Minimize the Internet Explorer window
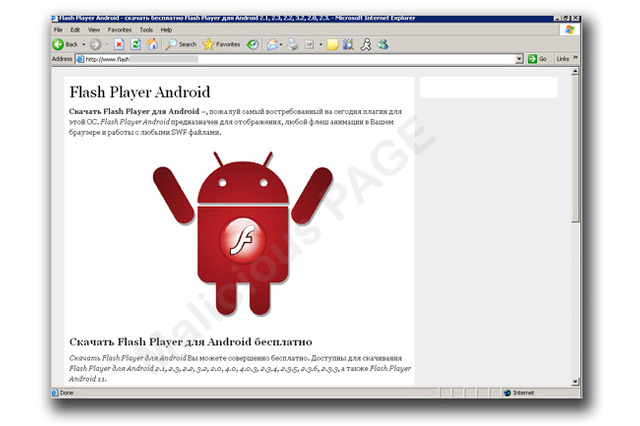The width and height of the screenshot is (640, 426). pyautogui.click(x=557, y=18)
